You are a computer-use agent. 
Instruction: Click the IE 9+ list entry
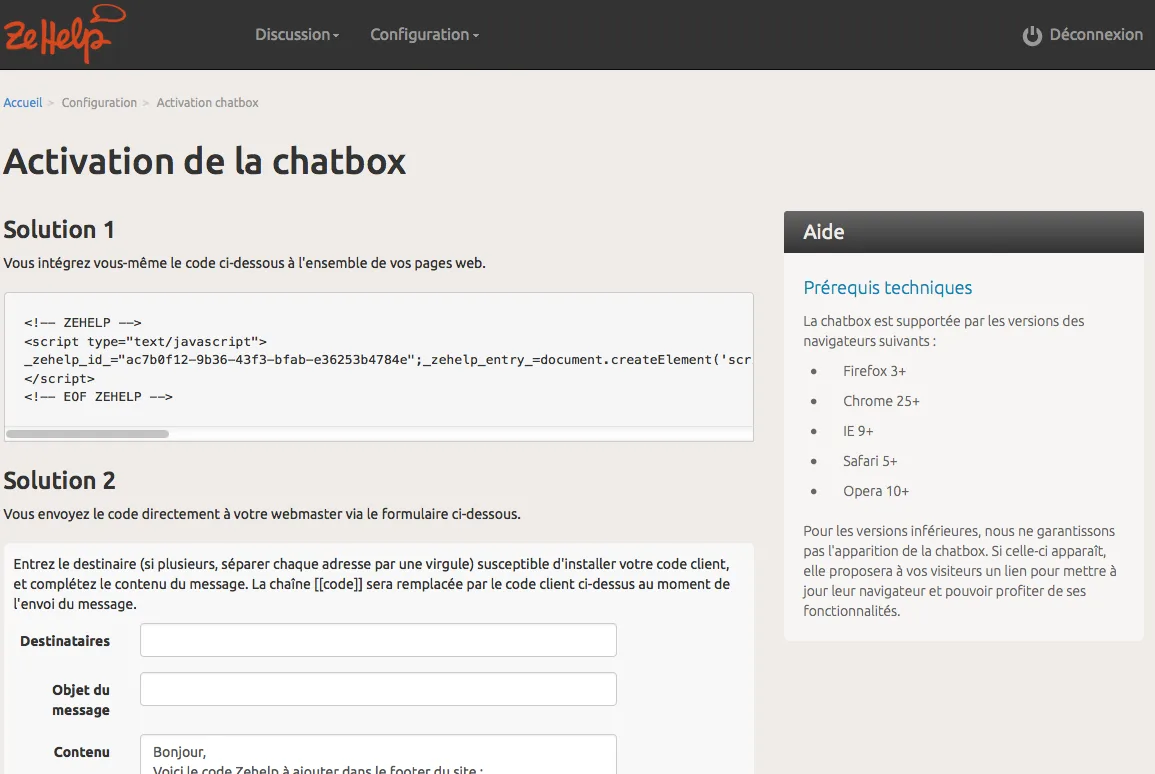[x=858, y=431]
